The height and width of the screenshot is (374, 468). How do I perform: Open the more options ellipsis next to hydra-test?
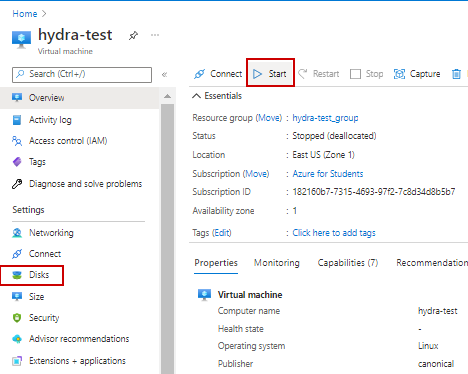pos(155,35)
